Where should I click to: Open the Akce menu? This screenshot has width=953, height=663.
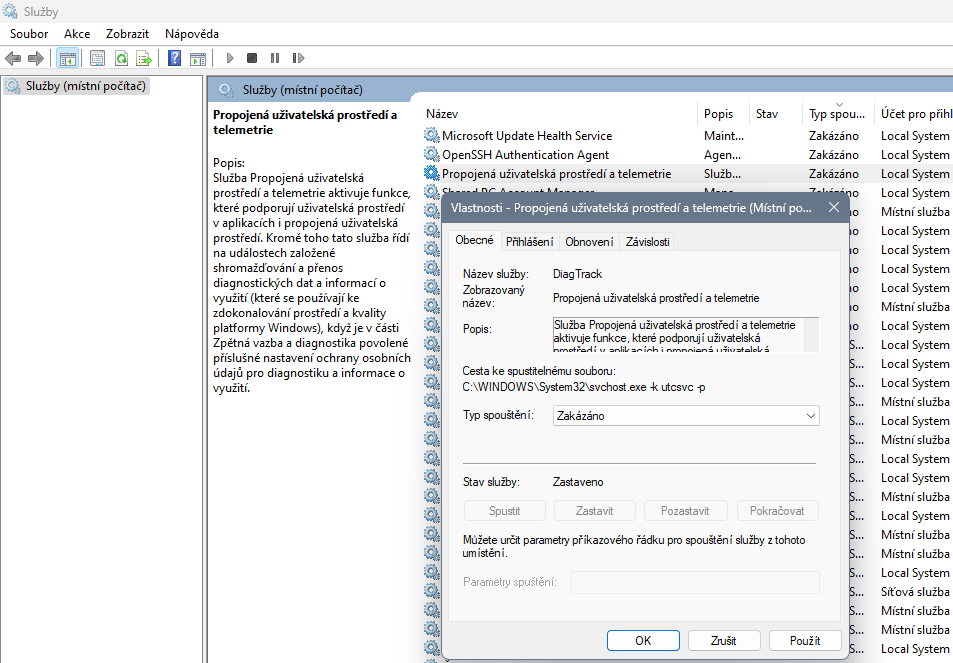pyautogui.click(x=77, y=34)
